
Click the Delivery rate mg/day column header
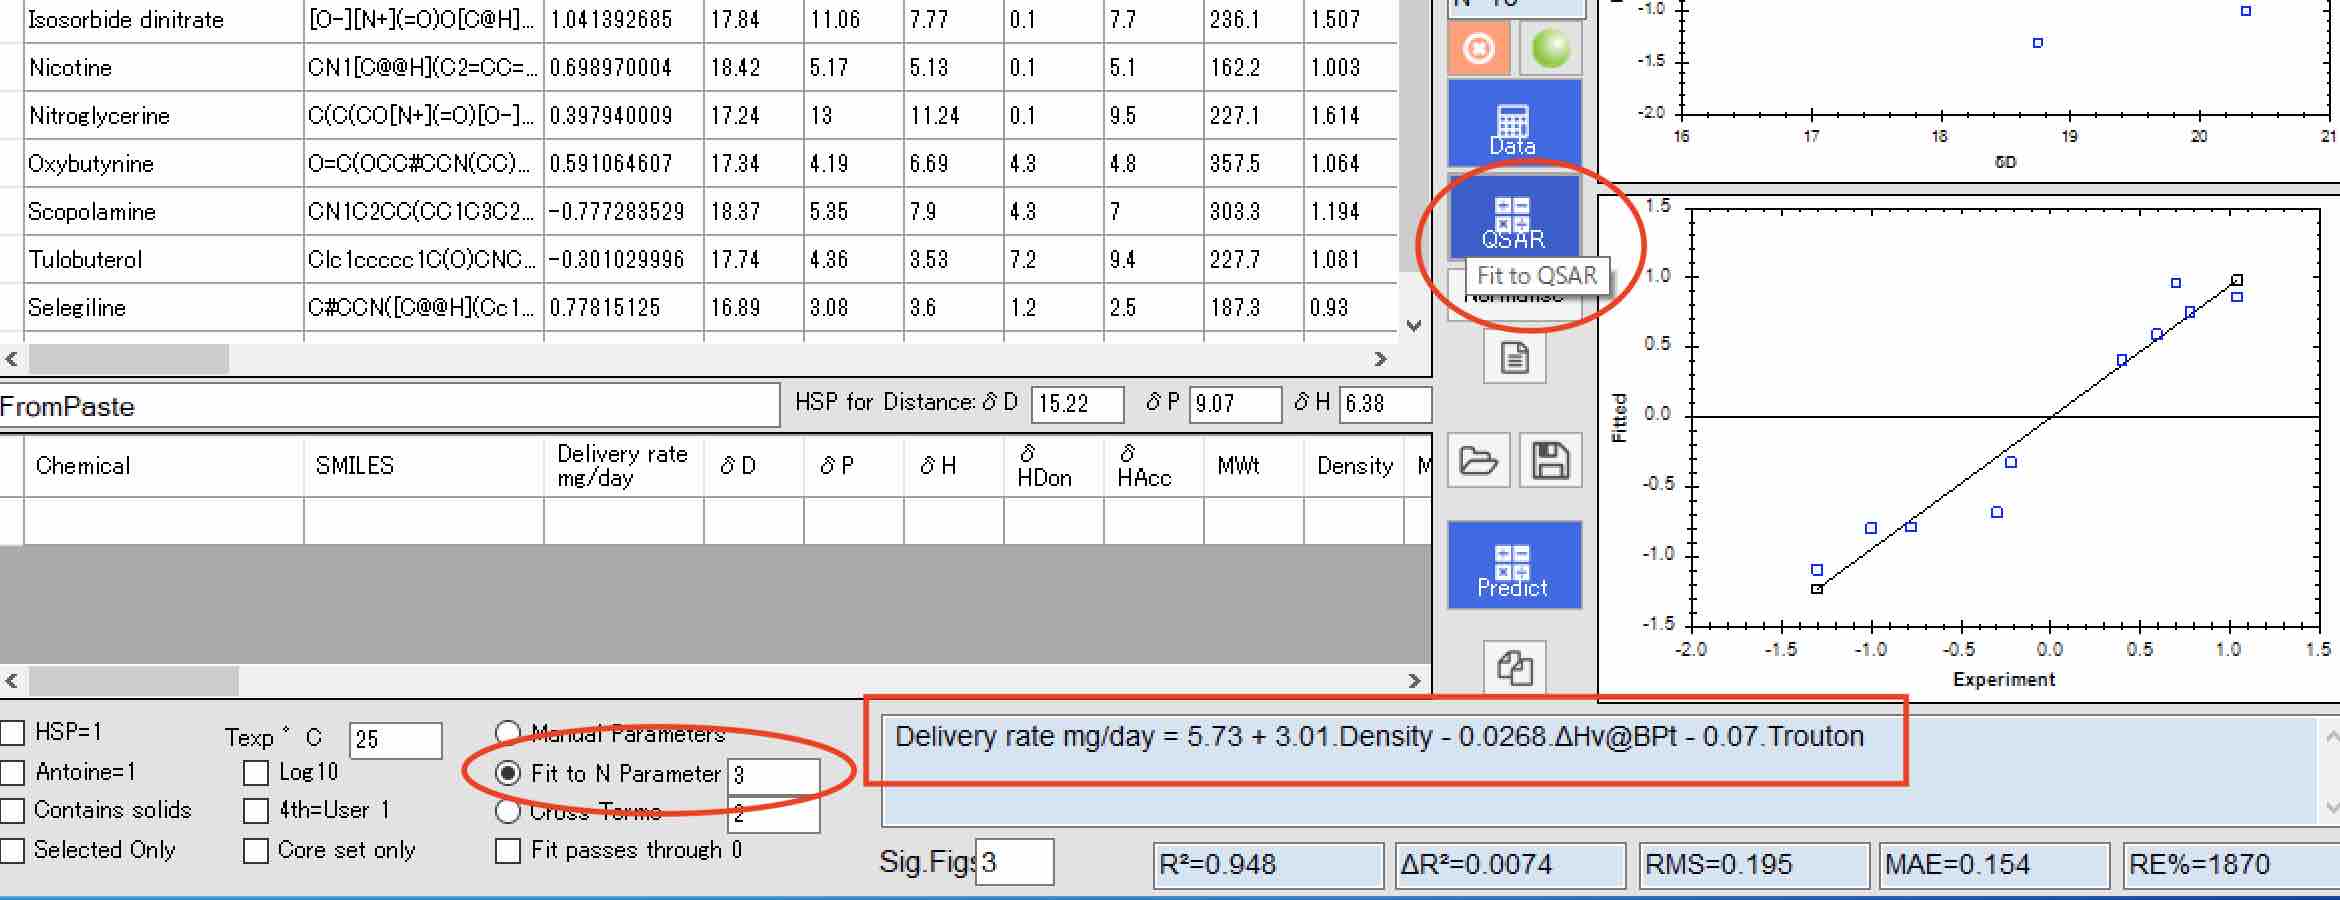623,466
